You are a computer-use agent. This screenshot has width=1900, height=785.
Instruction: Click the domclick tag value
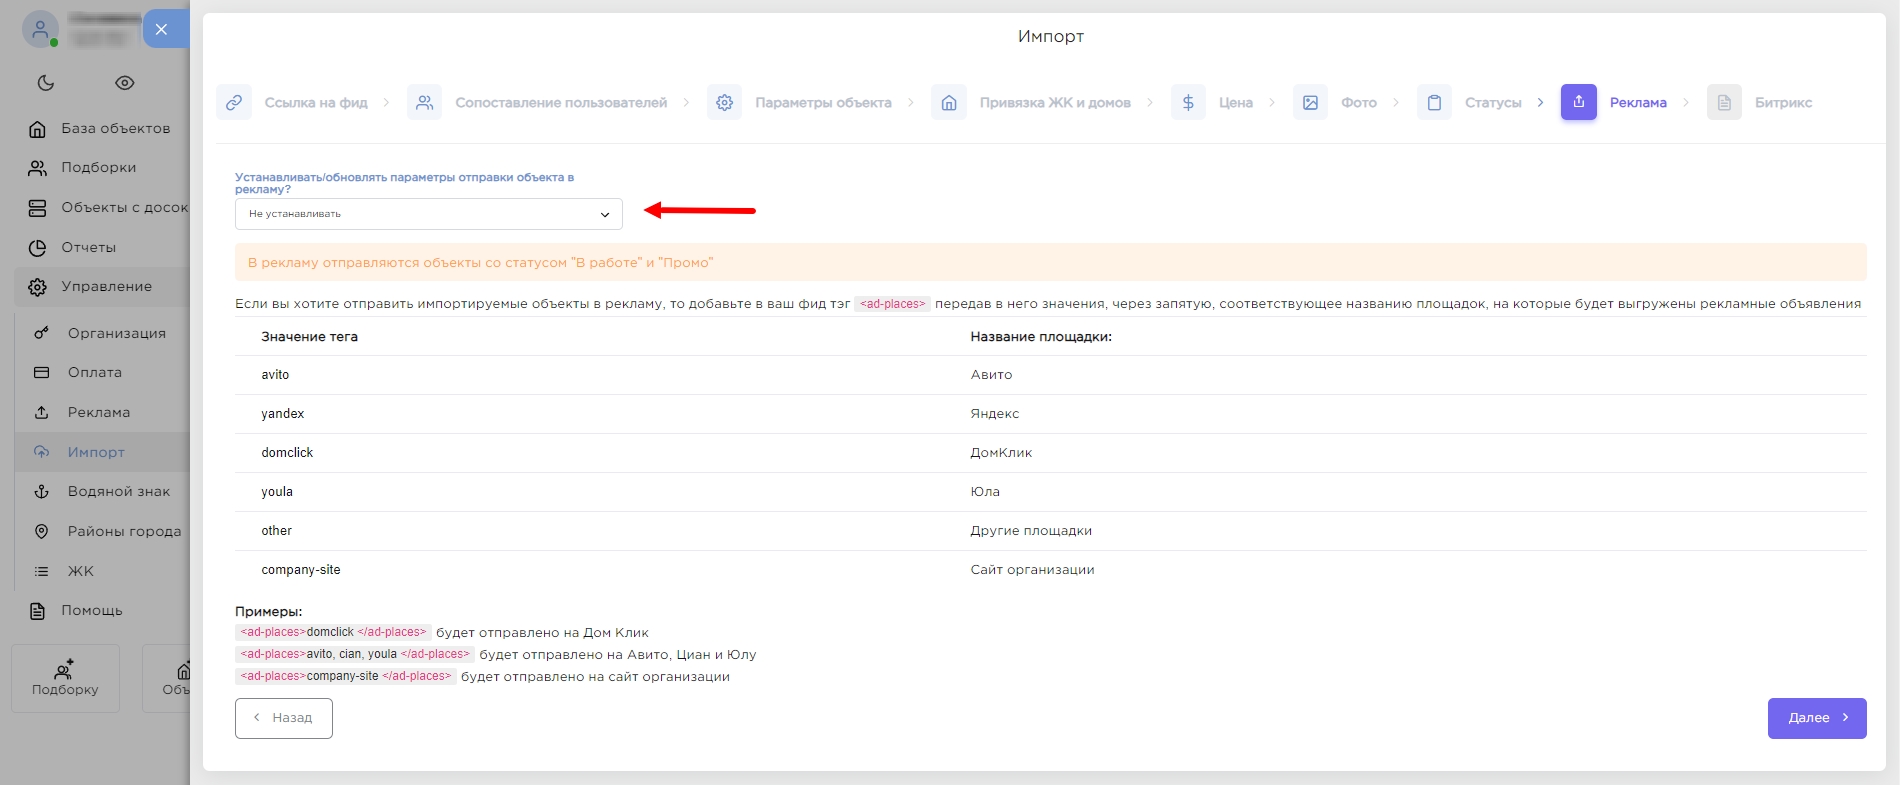[287, 453]
